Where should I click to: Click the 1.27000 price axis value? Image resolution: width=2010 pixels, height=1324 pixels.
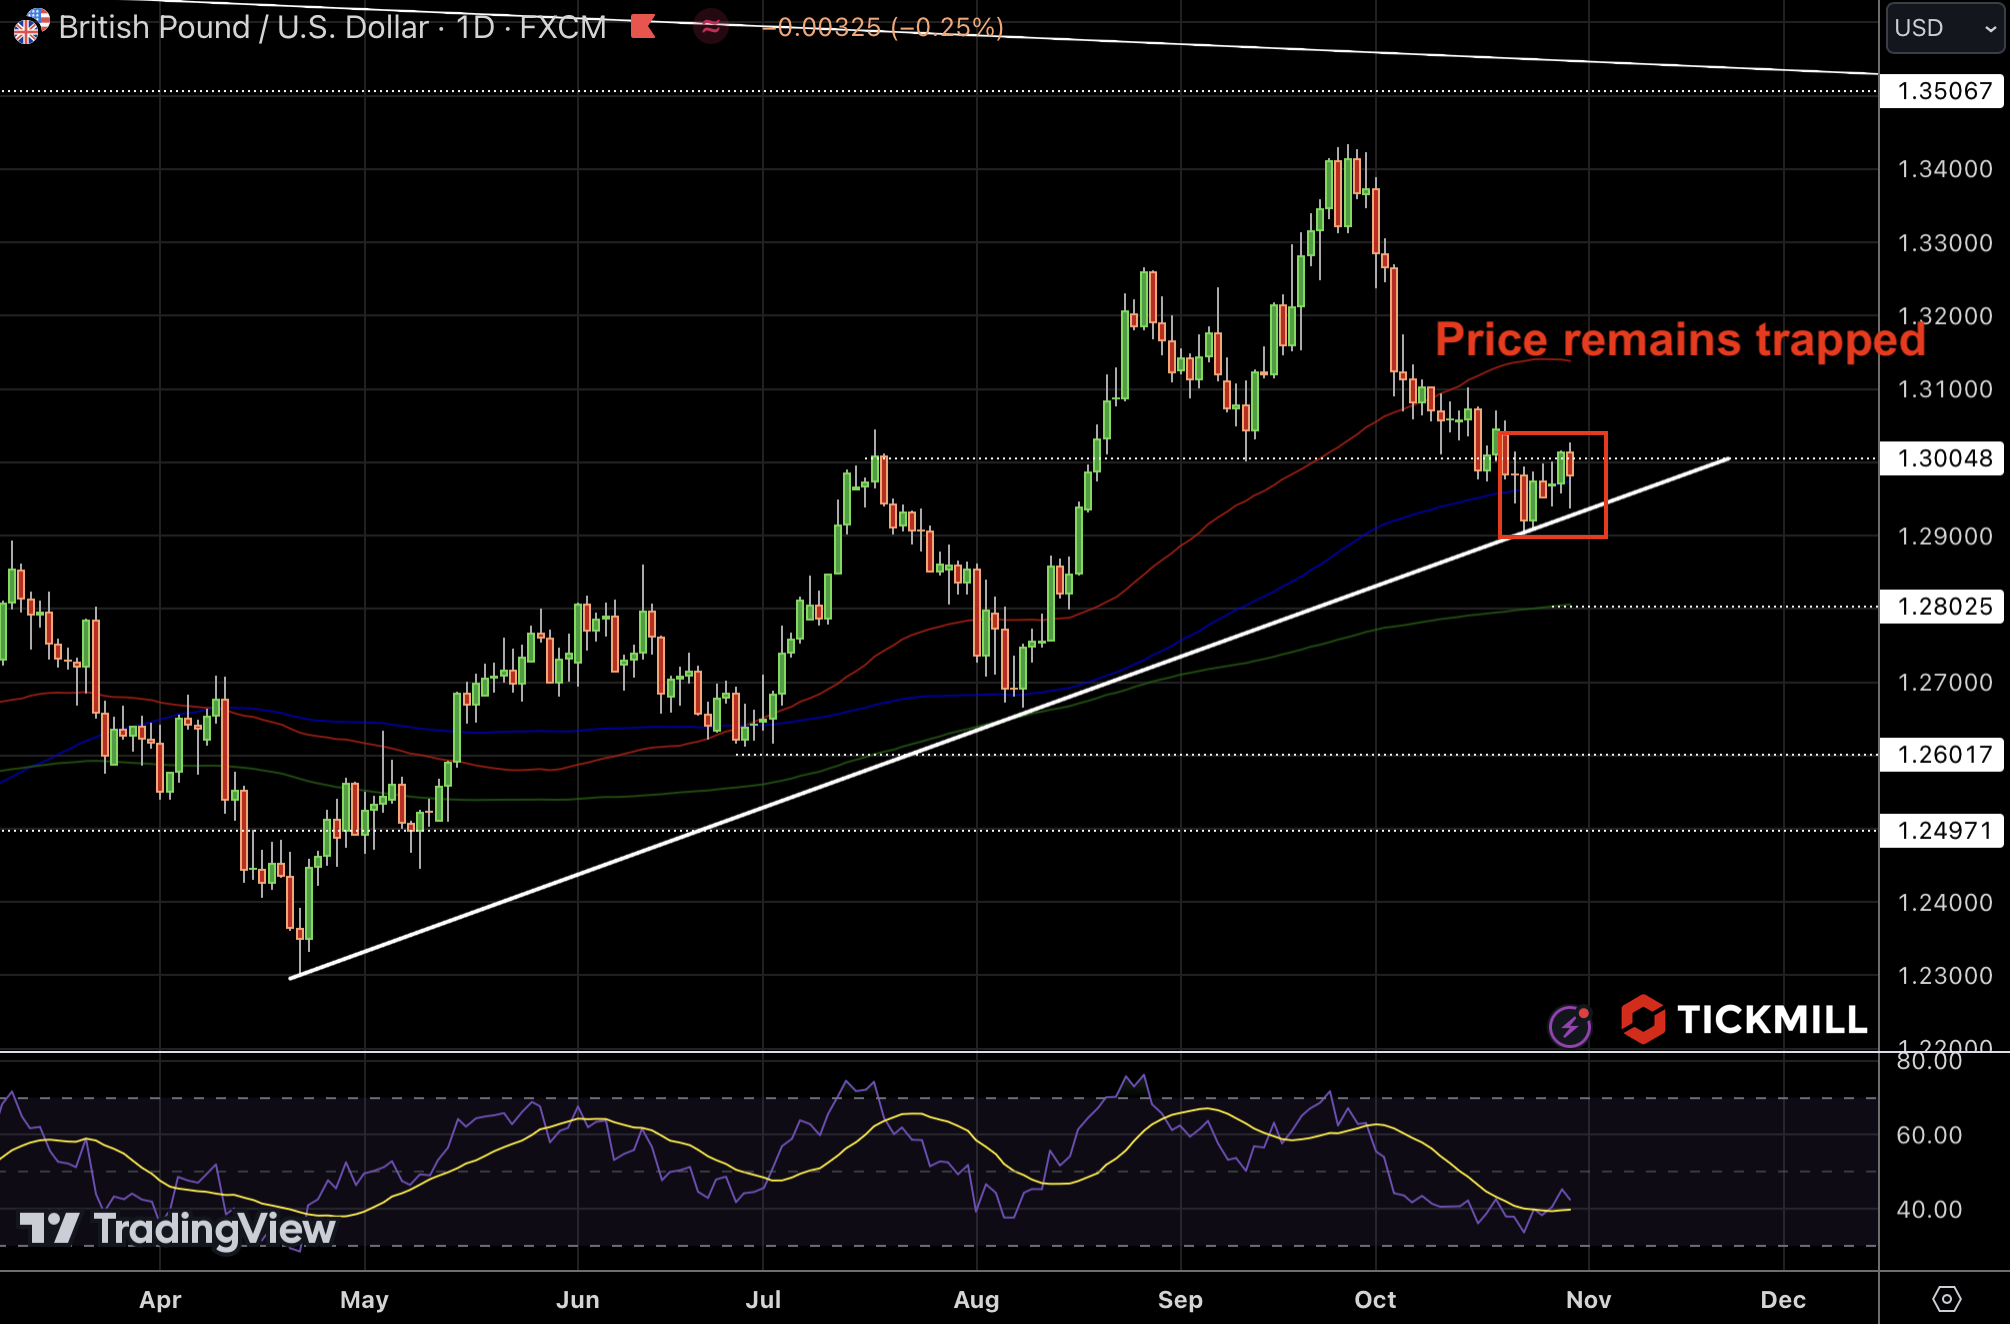1945,682
